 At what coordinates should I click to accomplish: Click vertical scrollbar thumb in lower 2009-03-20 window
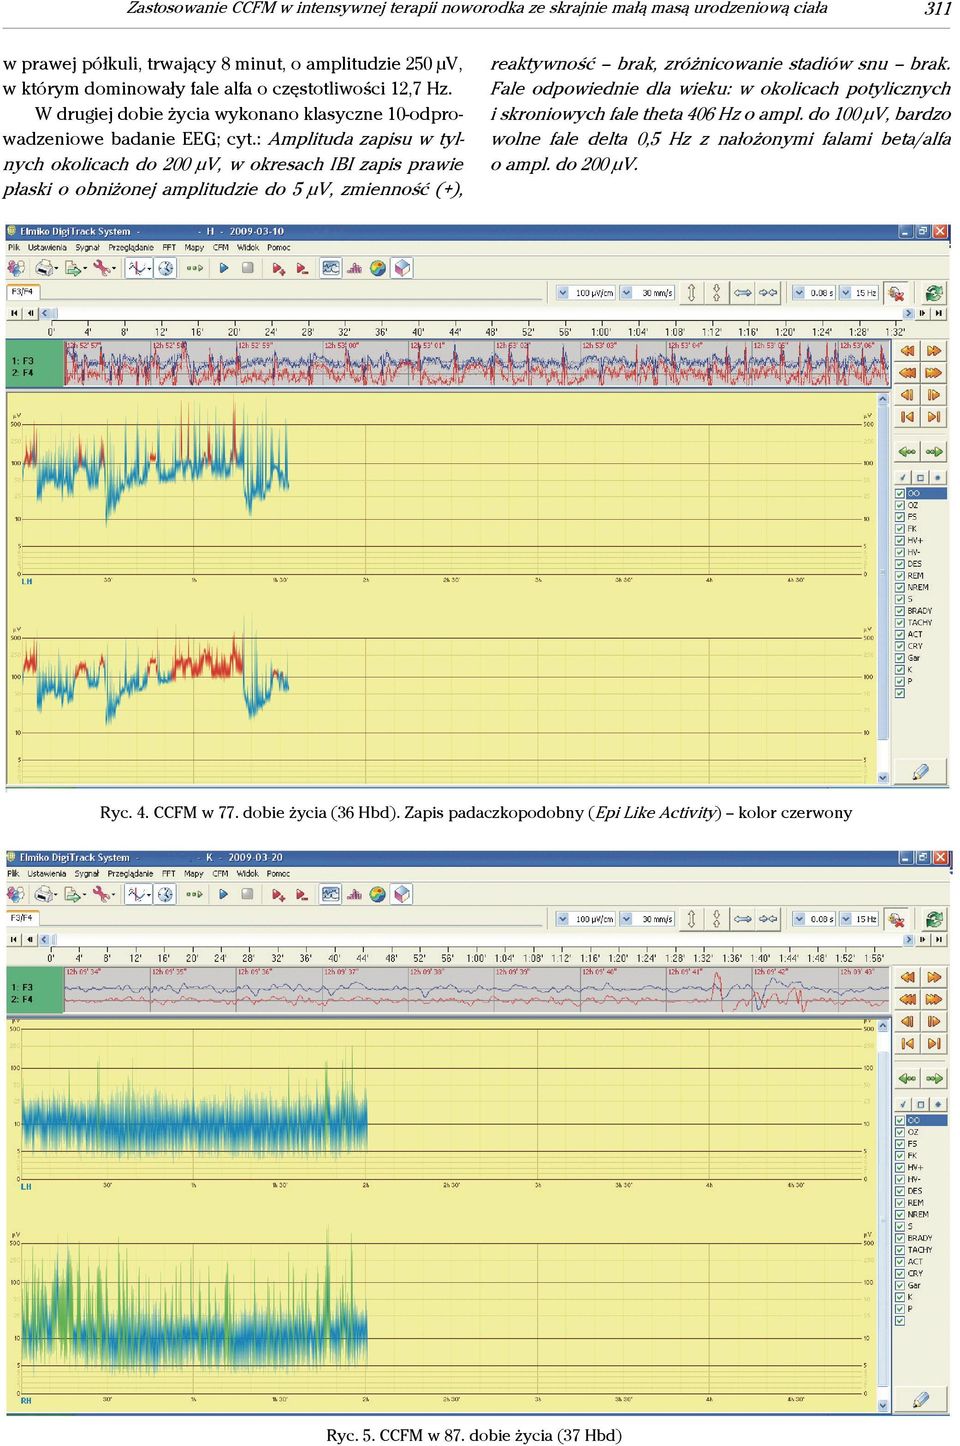pyautogui.click(x=883, y=1217)
